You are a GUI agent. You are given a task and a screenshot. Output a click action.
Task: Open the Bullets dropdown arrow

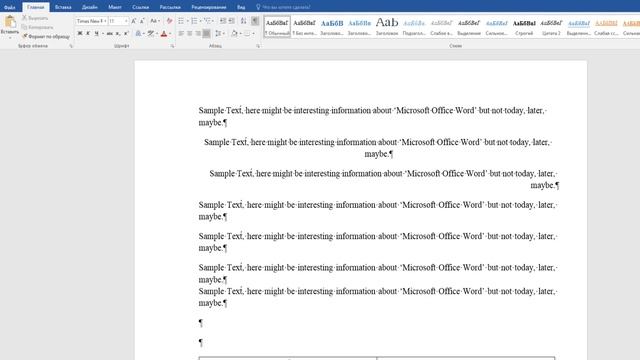[187, 21]
